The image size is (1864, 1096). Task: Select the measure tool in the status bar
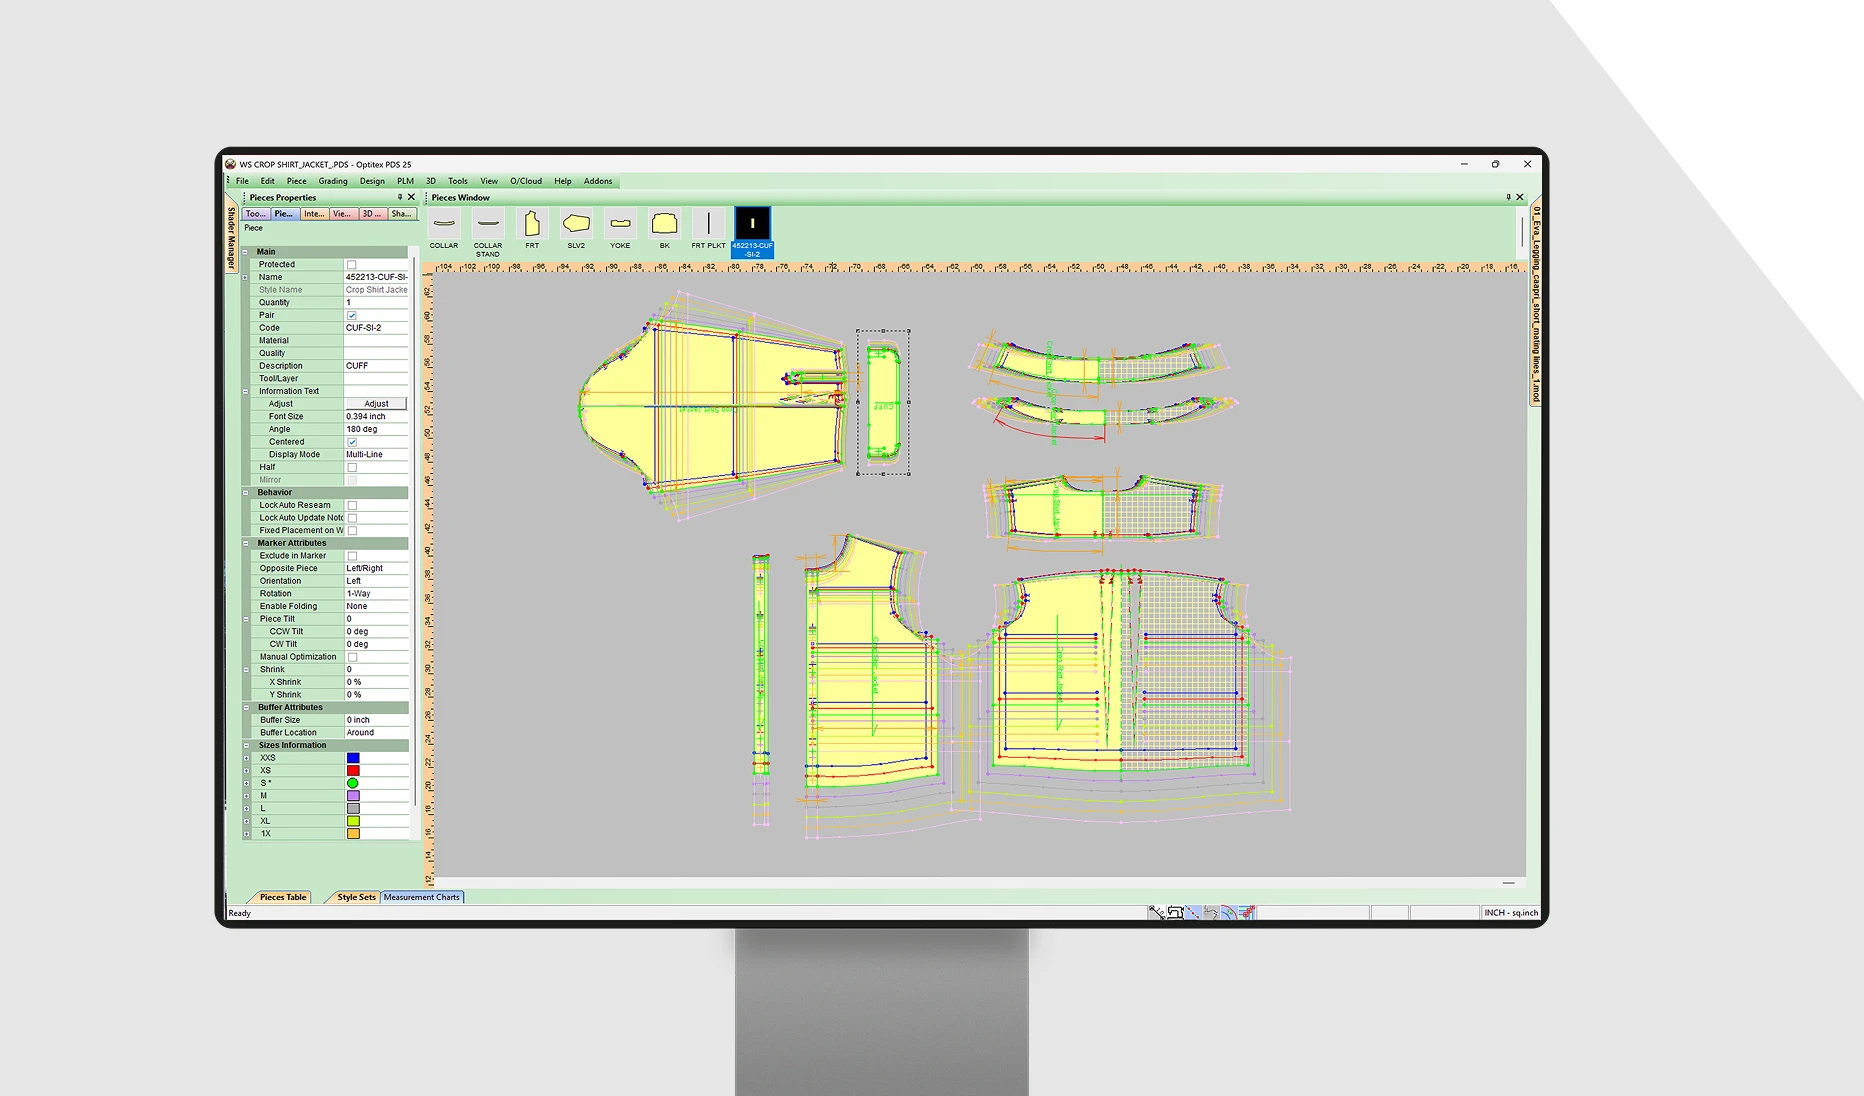1157,912
